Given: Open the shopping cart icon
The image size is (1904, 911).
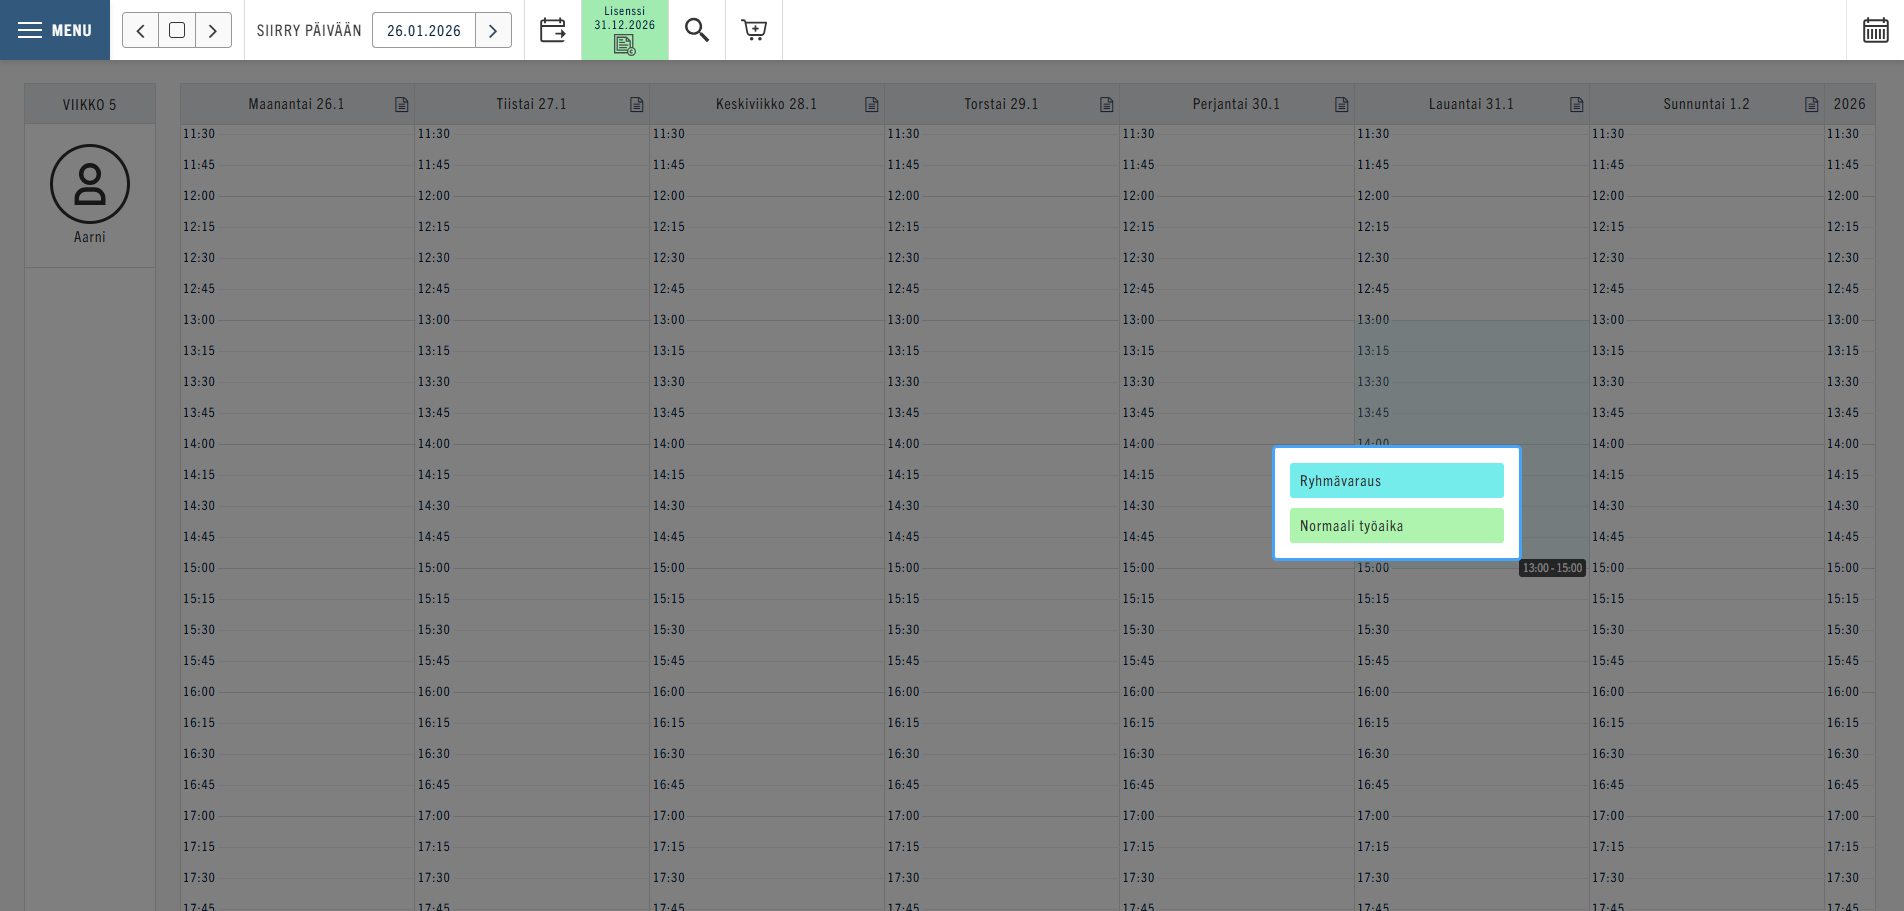Looking at the screenshot, I should pyautogui.click(x=754, y=30).
